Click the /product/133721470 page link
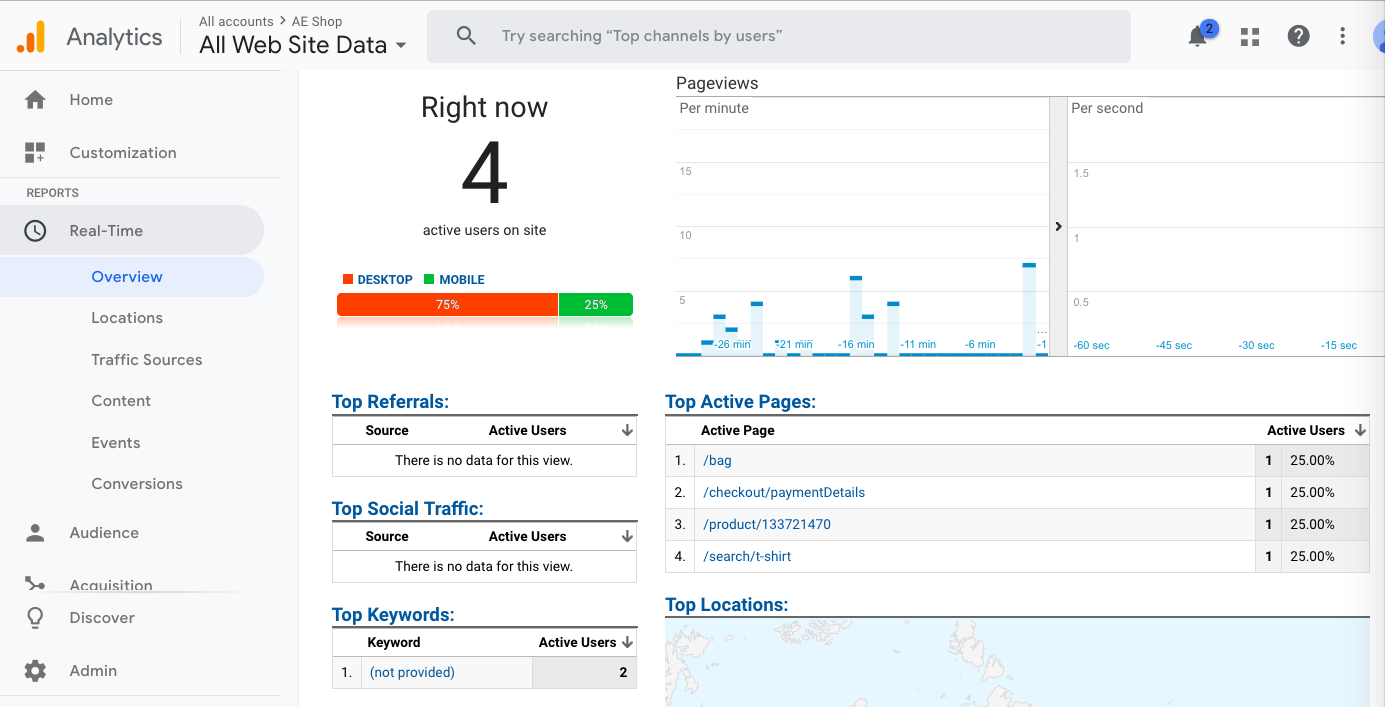 click(767, 524)
